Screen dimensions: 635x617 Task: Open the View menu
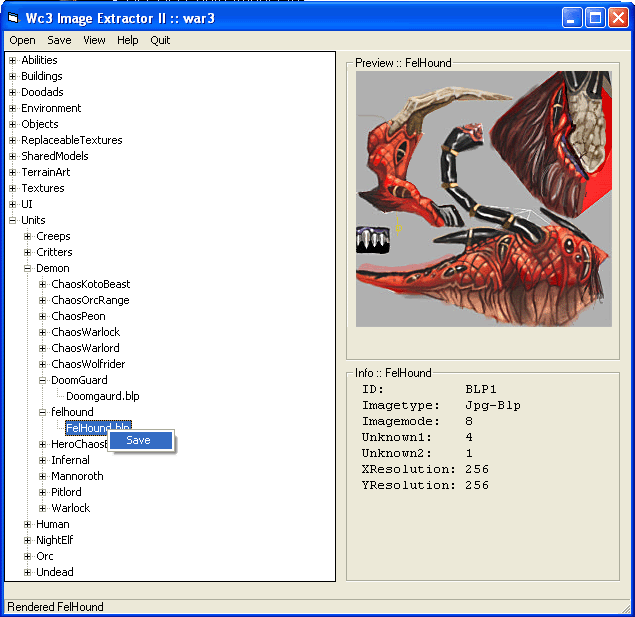pyautogui.click(x=94, y=40)
